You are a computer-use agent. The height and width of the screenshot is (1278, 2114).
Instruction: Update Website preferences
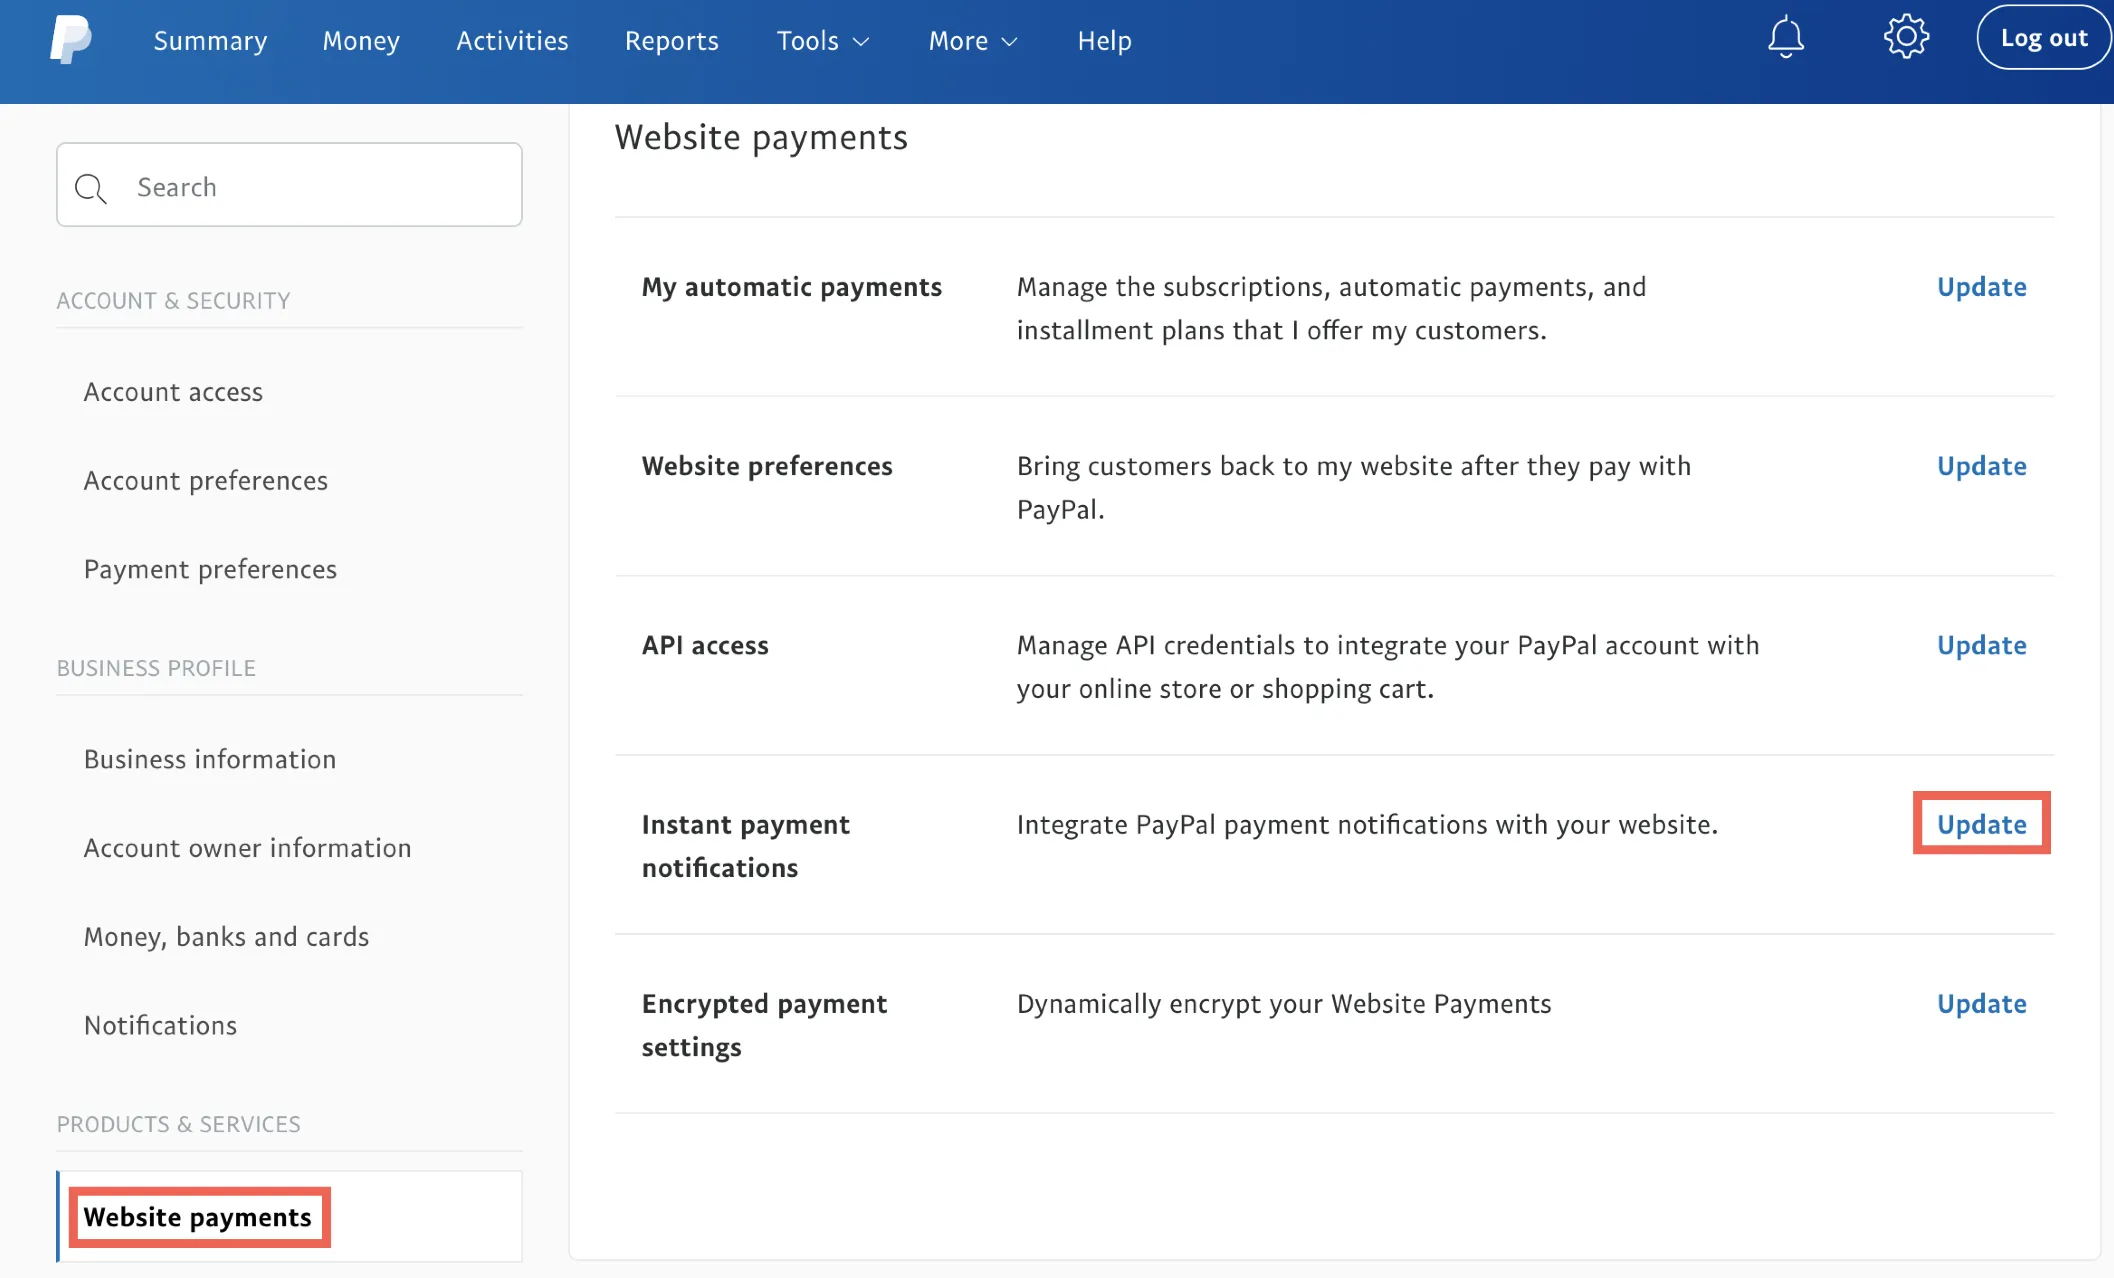(x=1981, y=466)
